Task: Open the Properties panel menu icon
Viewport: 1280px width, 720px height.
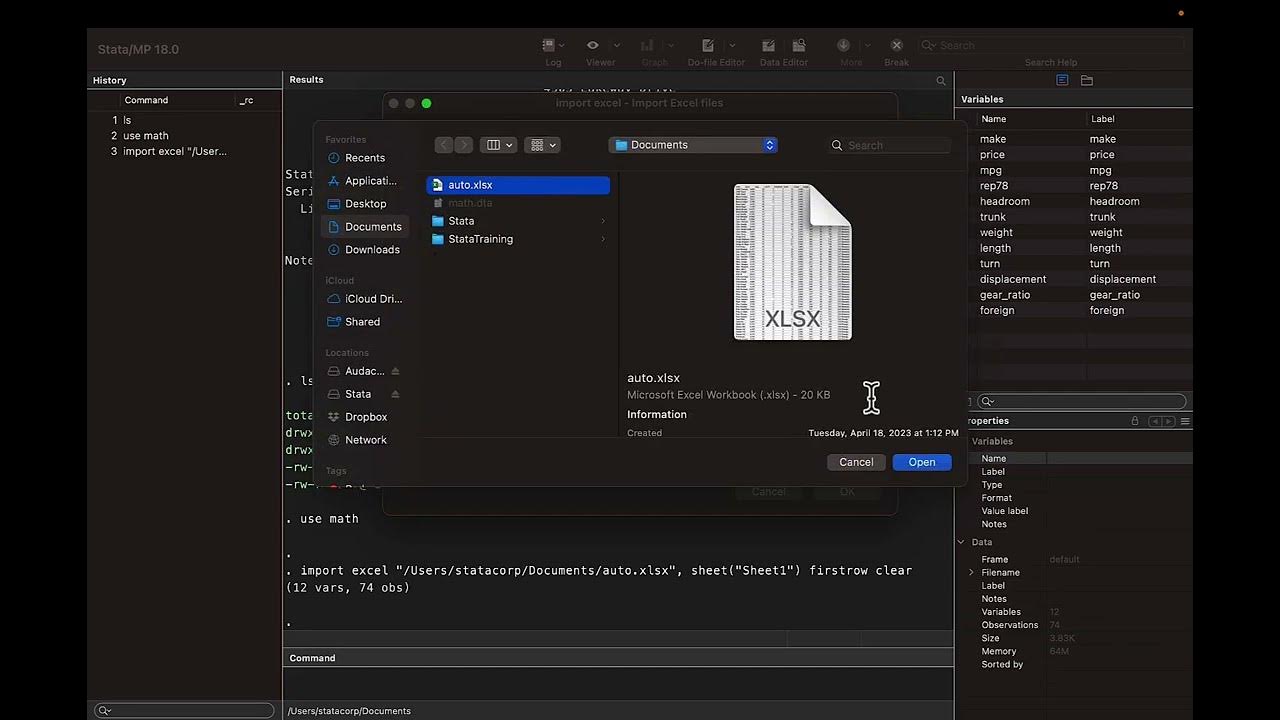Action: [x=1186, y=421]
